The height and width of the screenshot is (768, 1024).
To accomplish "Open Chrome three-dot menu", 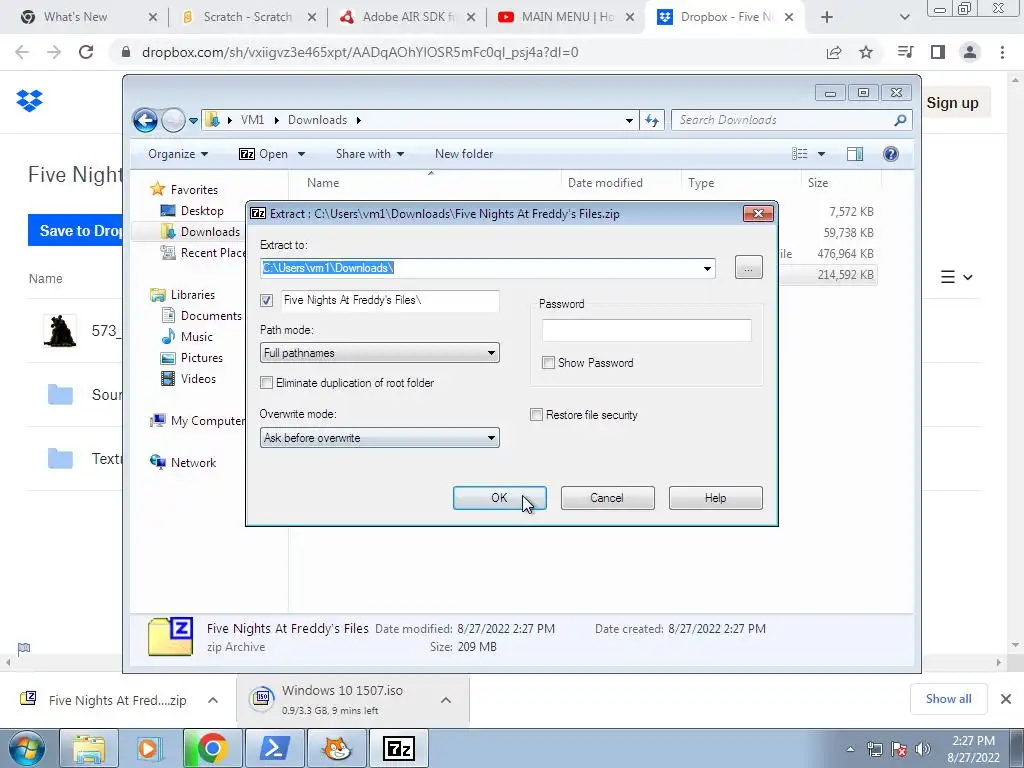I will pos(1002,52).
